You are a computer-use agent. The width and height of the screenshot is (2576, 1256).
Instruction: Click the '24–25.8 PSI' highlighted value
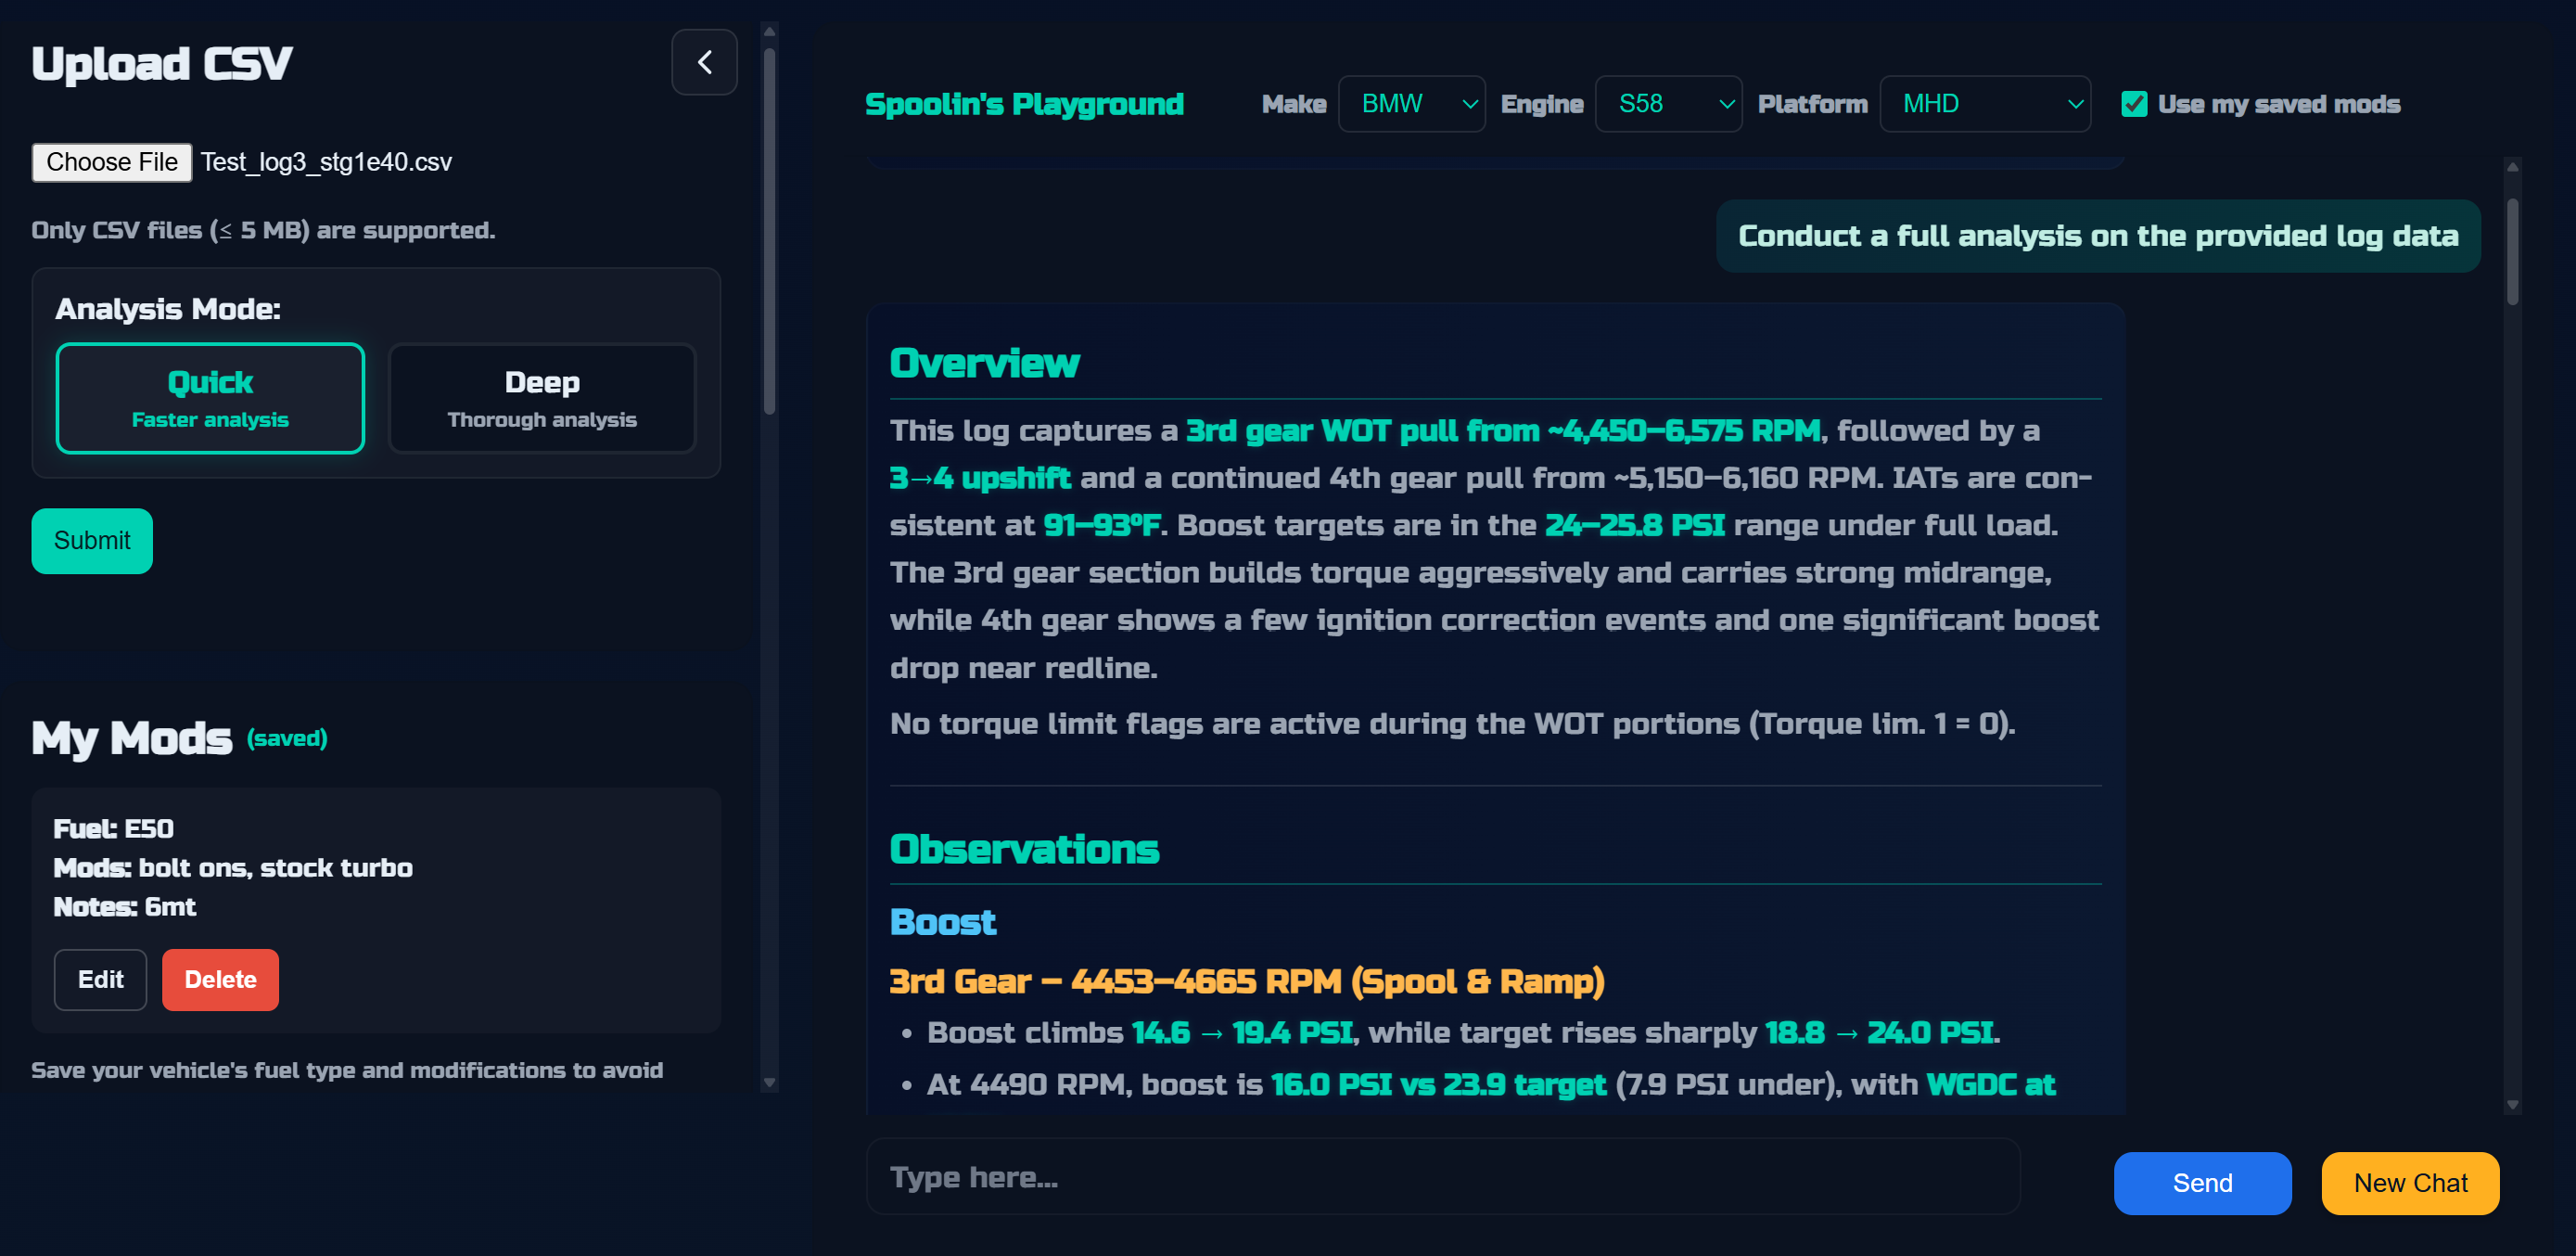click(1634, 525)
